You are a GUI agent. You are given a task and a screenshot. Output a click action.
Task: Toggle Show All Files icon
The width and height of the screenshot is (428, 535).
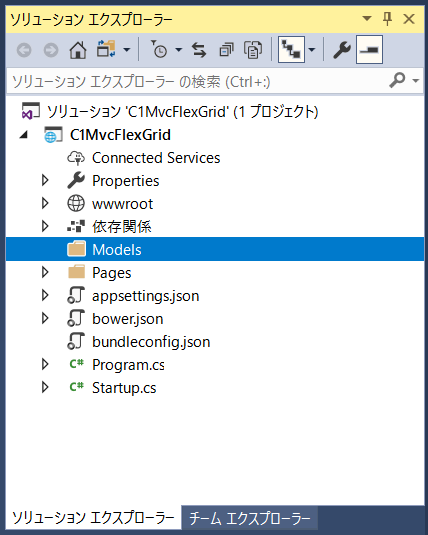(253, 50)
